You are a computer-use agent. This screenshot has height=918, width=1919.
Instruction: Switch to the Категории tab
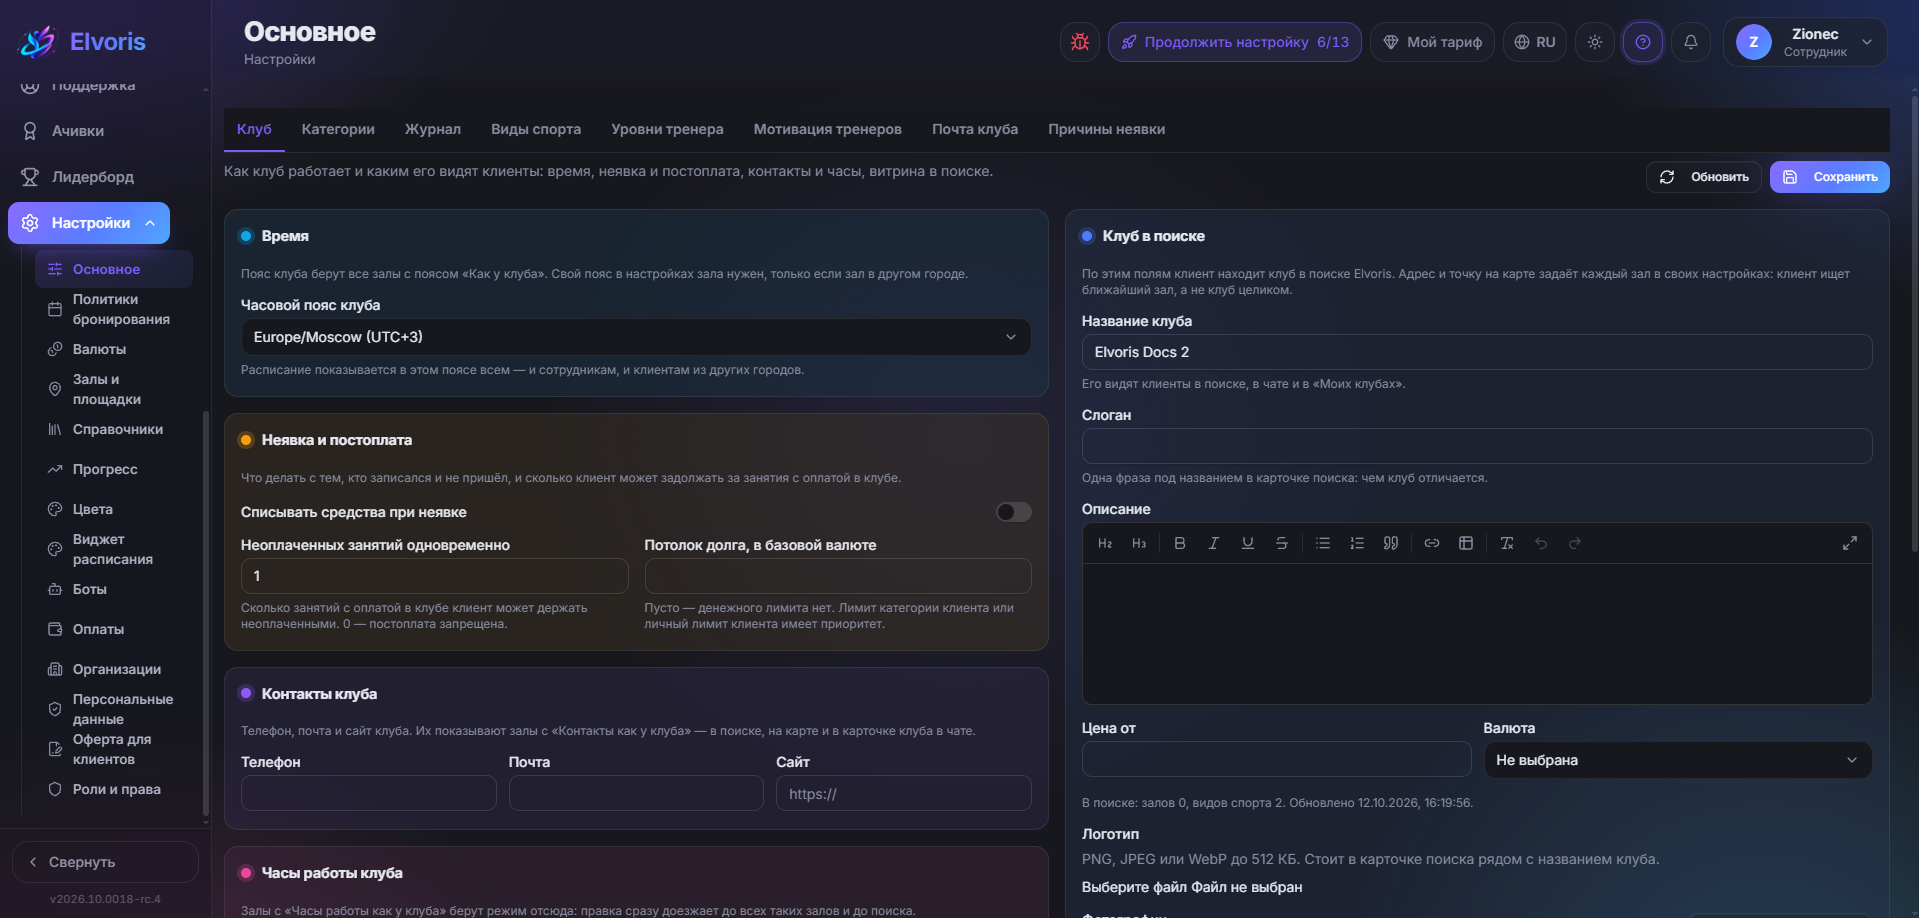coord(338,129)
